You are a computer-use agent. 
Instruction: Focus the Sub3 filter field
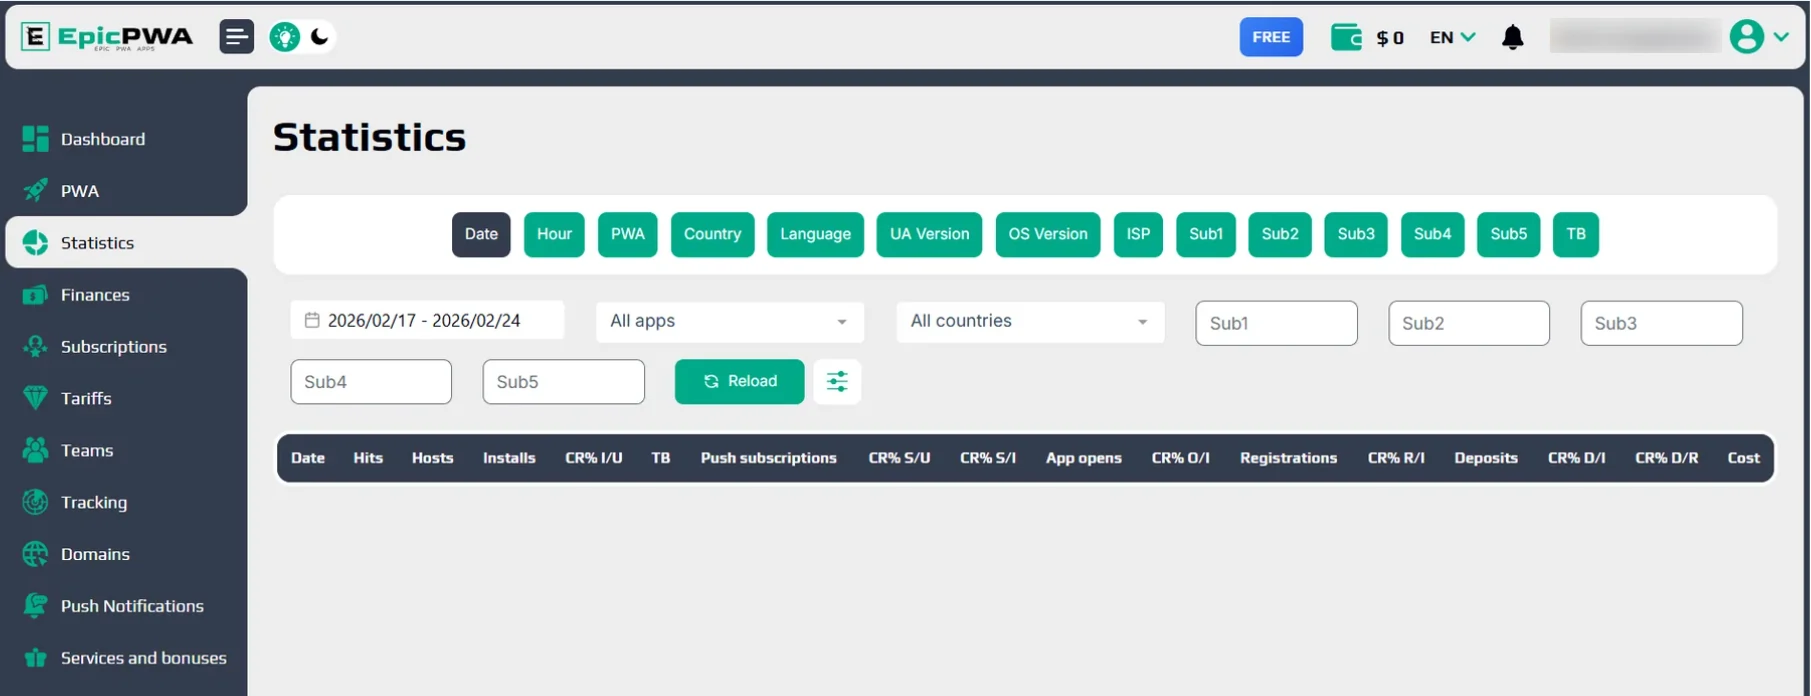click(x=1661, y=323)
